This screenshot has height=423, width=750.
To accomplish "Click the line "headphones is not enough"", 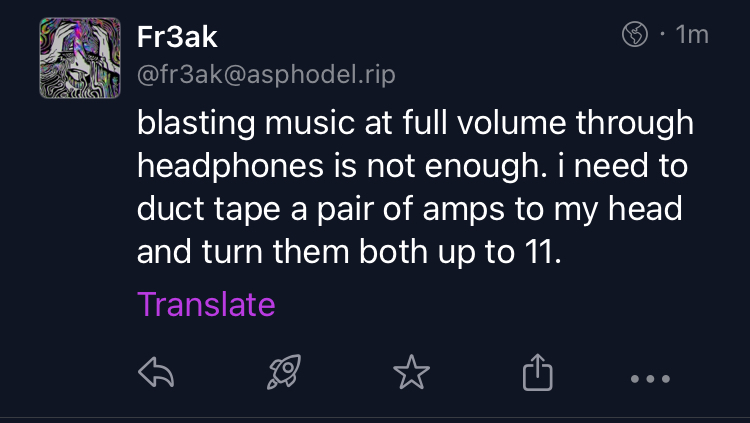I will point(414,166).
